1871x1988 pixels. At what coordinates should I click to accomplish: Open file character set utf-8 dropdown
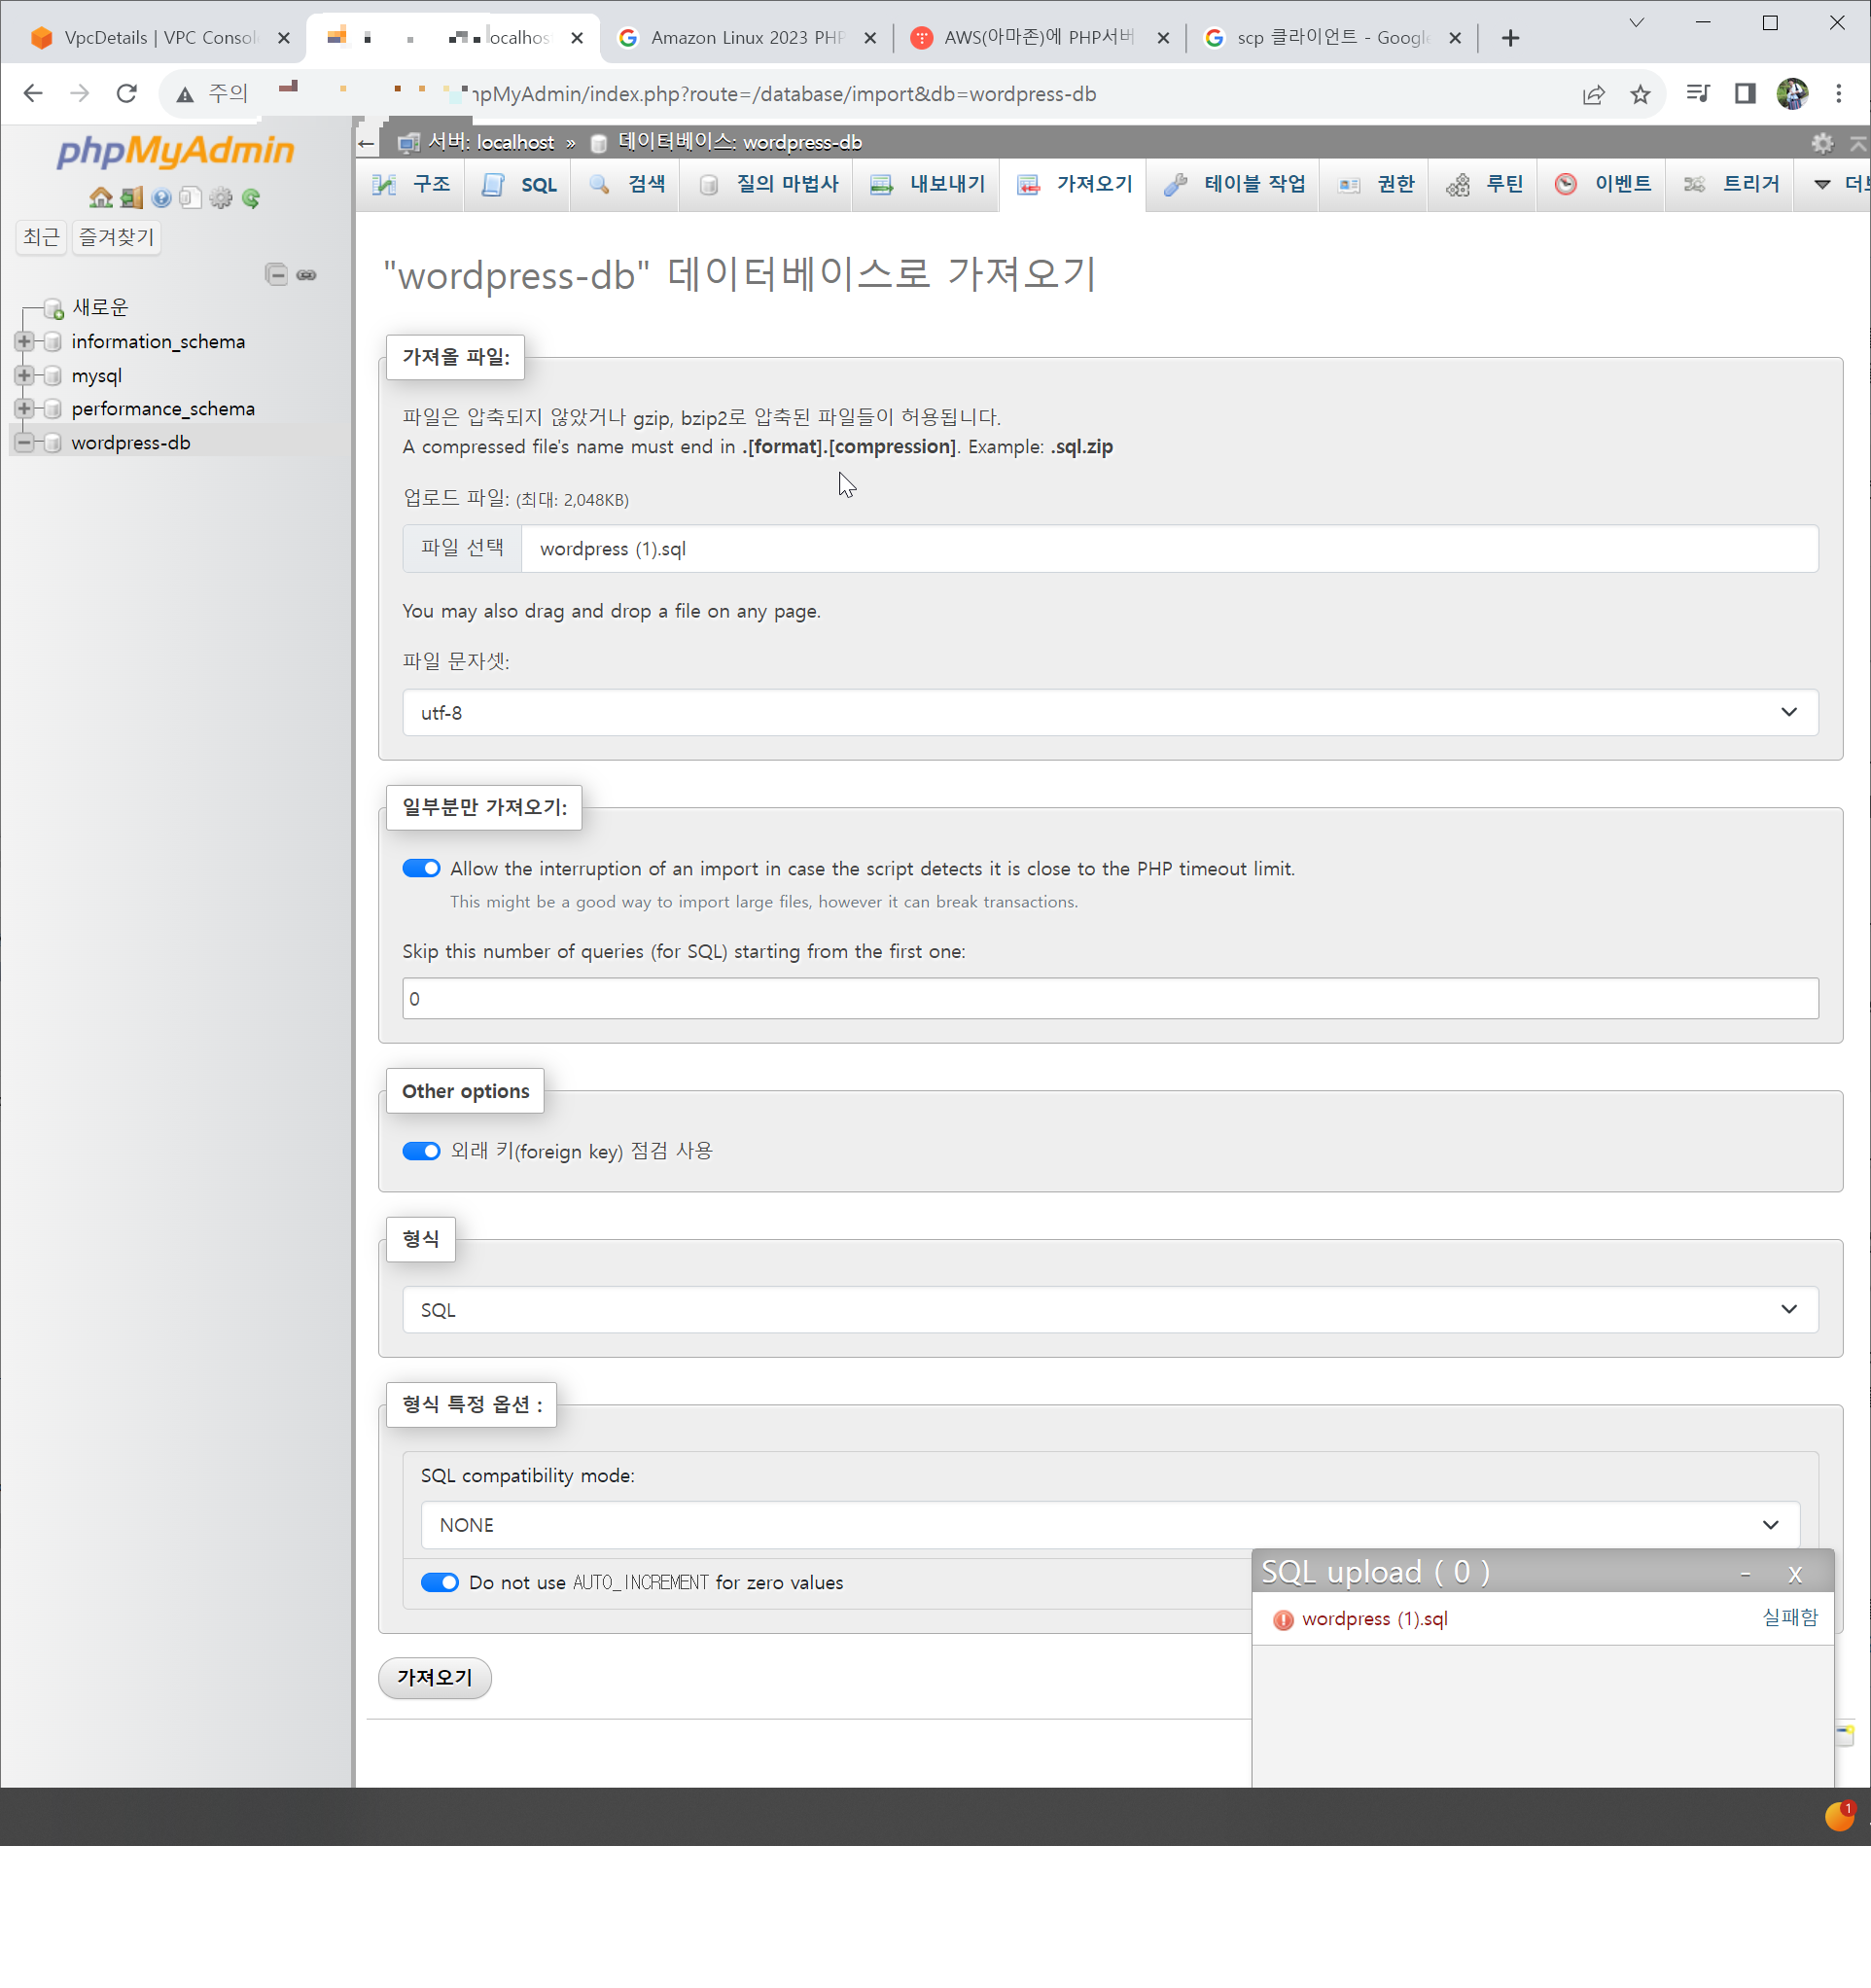[1110, 712]
